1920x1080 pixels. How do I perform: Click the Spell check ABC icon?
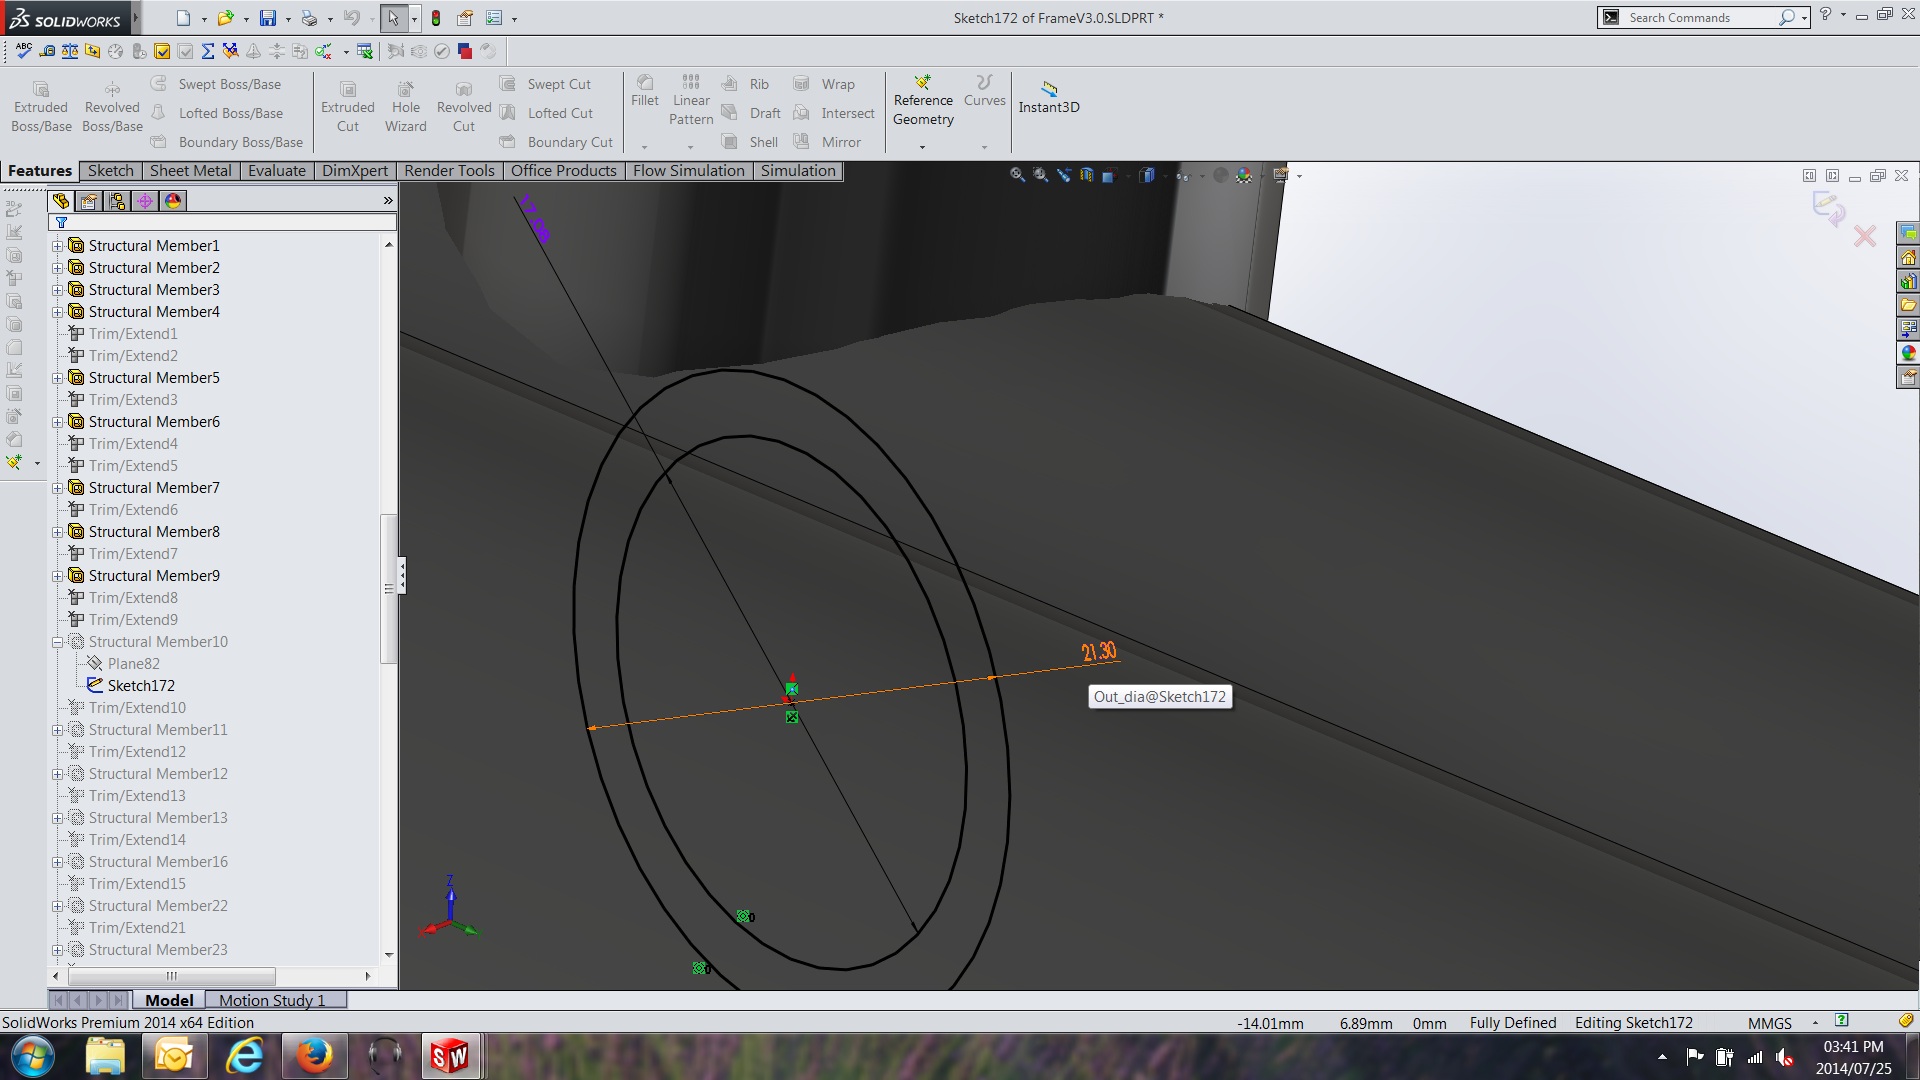click(x=23, y=51)
